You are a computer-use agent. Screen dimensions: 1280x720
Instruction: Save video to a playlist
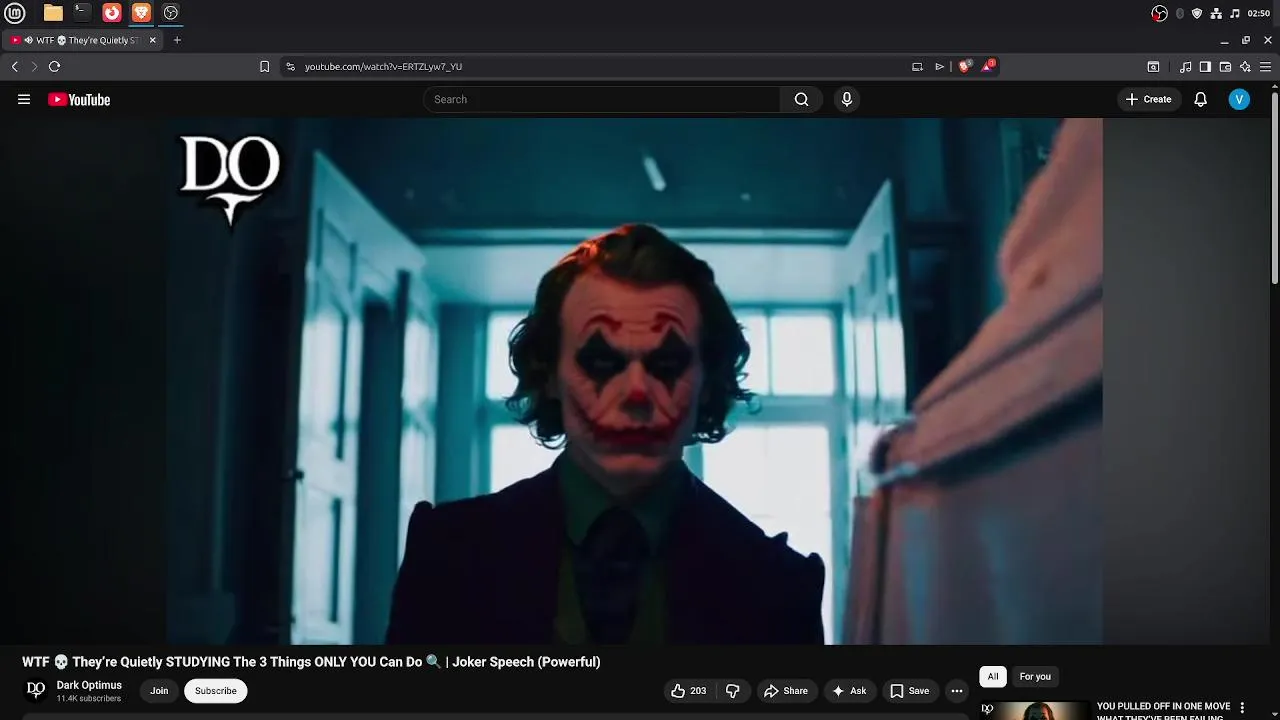pos(910,691)
